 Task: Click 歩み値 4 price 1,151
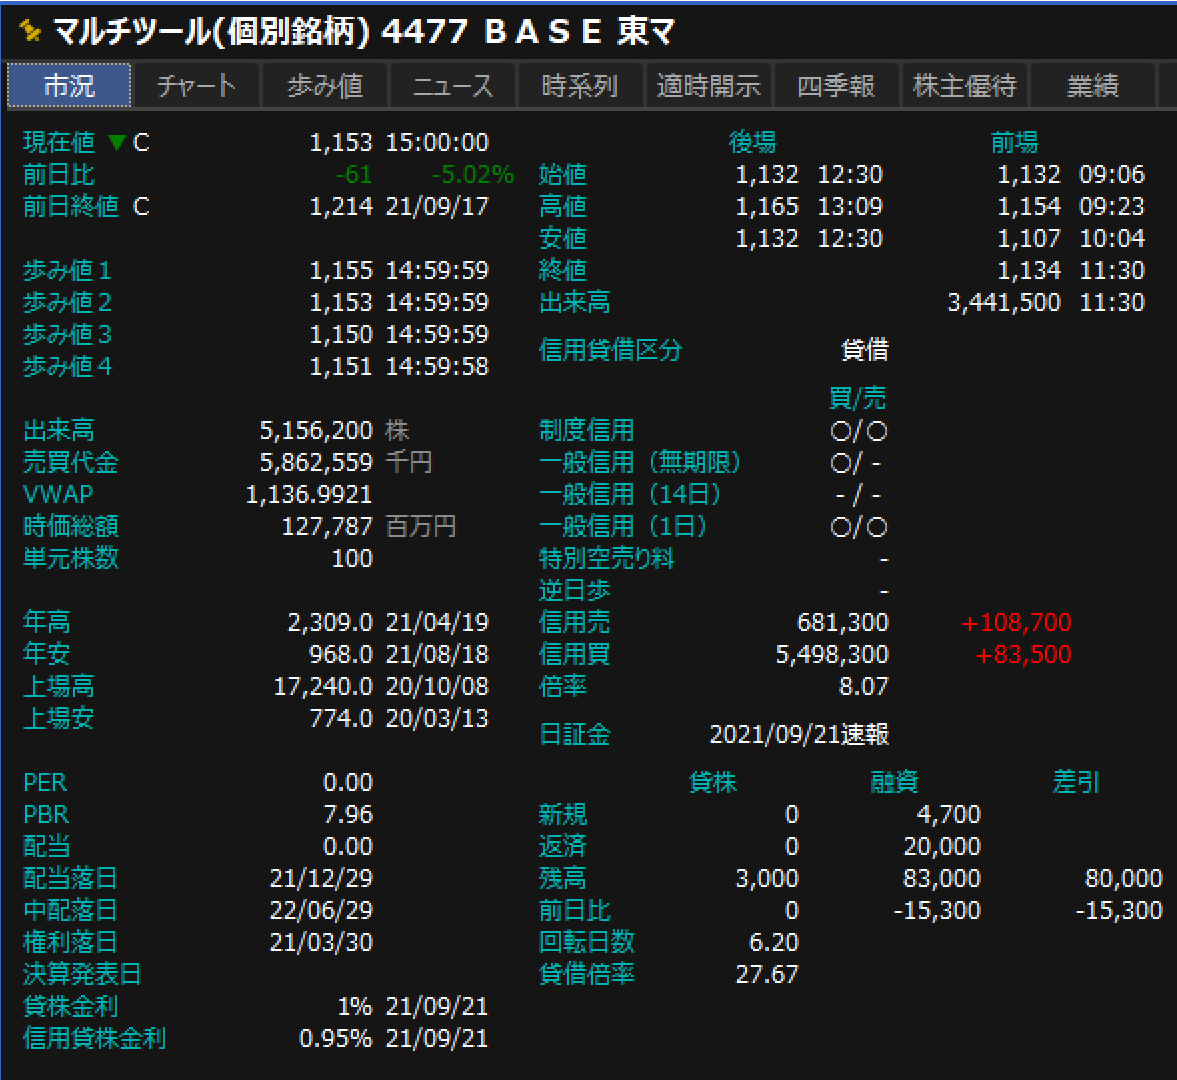point(341,366)
